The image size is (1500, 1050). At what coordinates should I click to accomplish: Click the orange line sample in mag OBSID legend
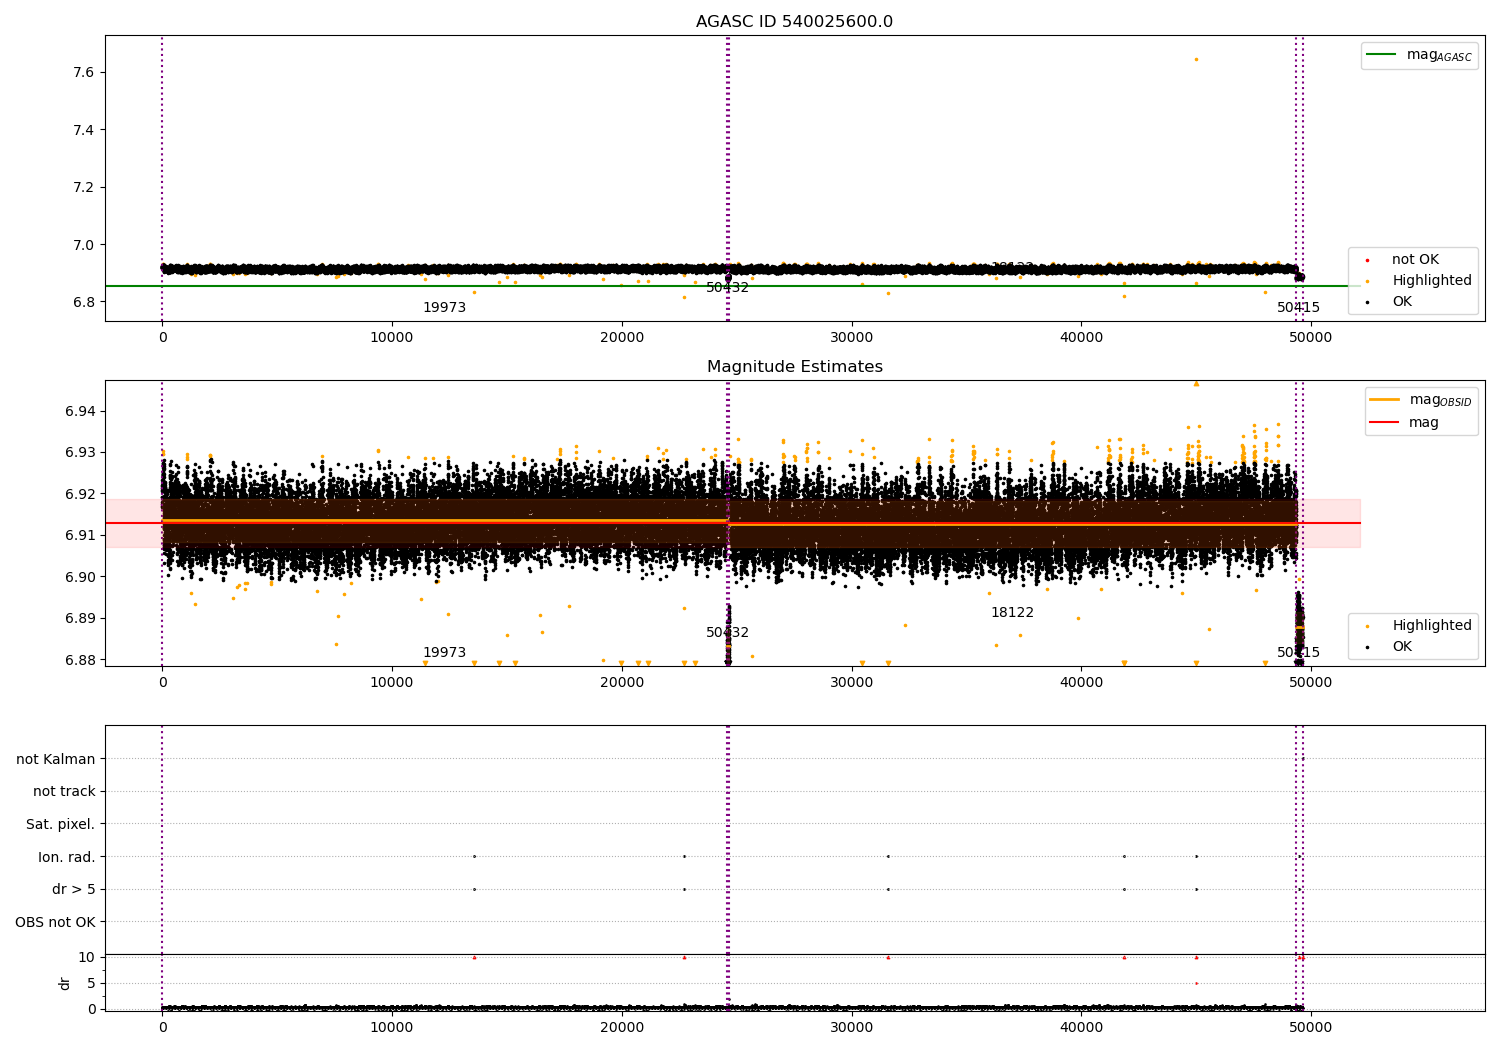tap(1385, 399)
